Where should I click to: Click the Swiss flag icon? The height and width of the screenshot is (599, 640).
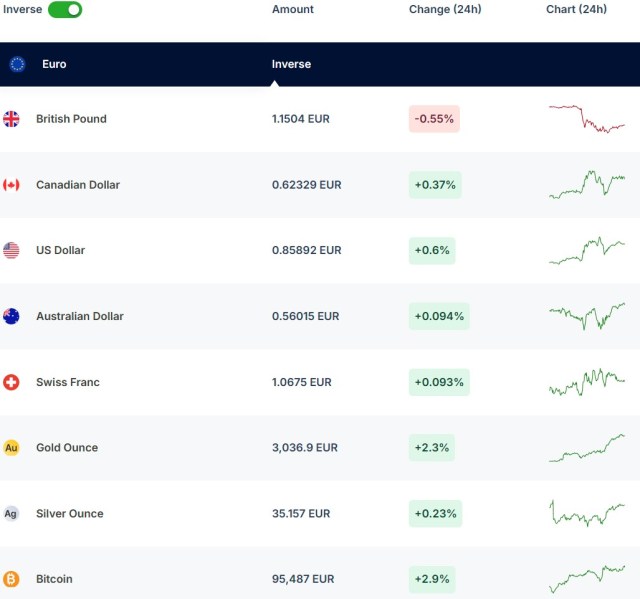click(x=11, y=382)
